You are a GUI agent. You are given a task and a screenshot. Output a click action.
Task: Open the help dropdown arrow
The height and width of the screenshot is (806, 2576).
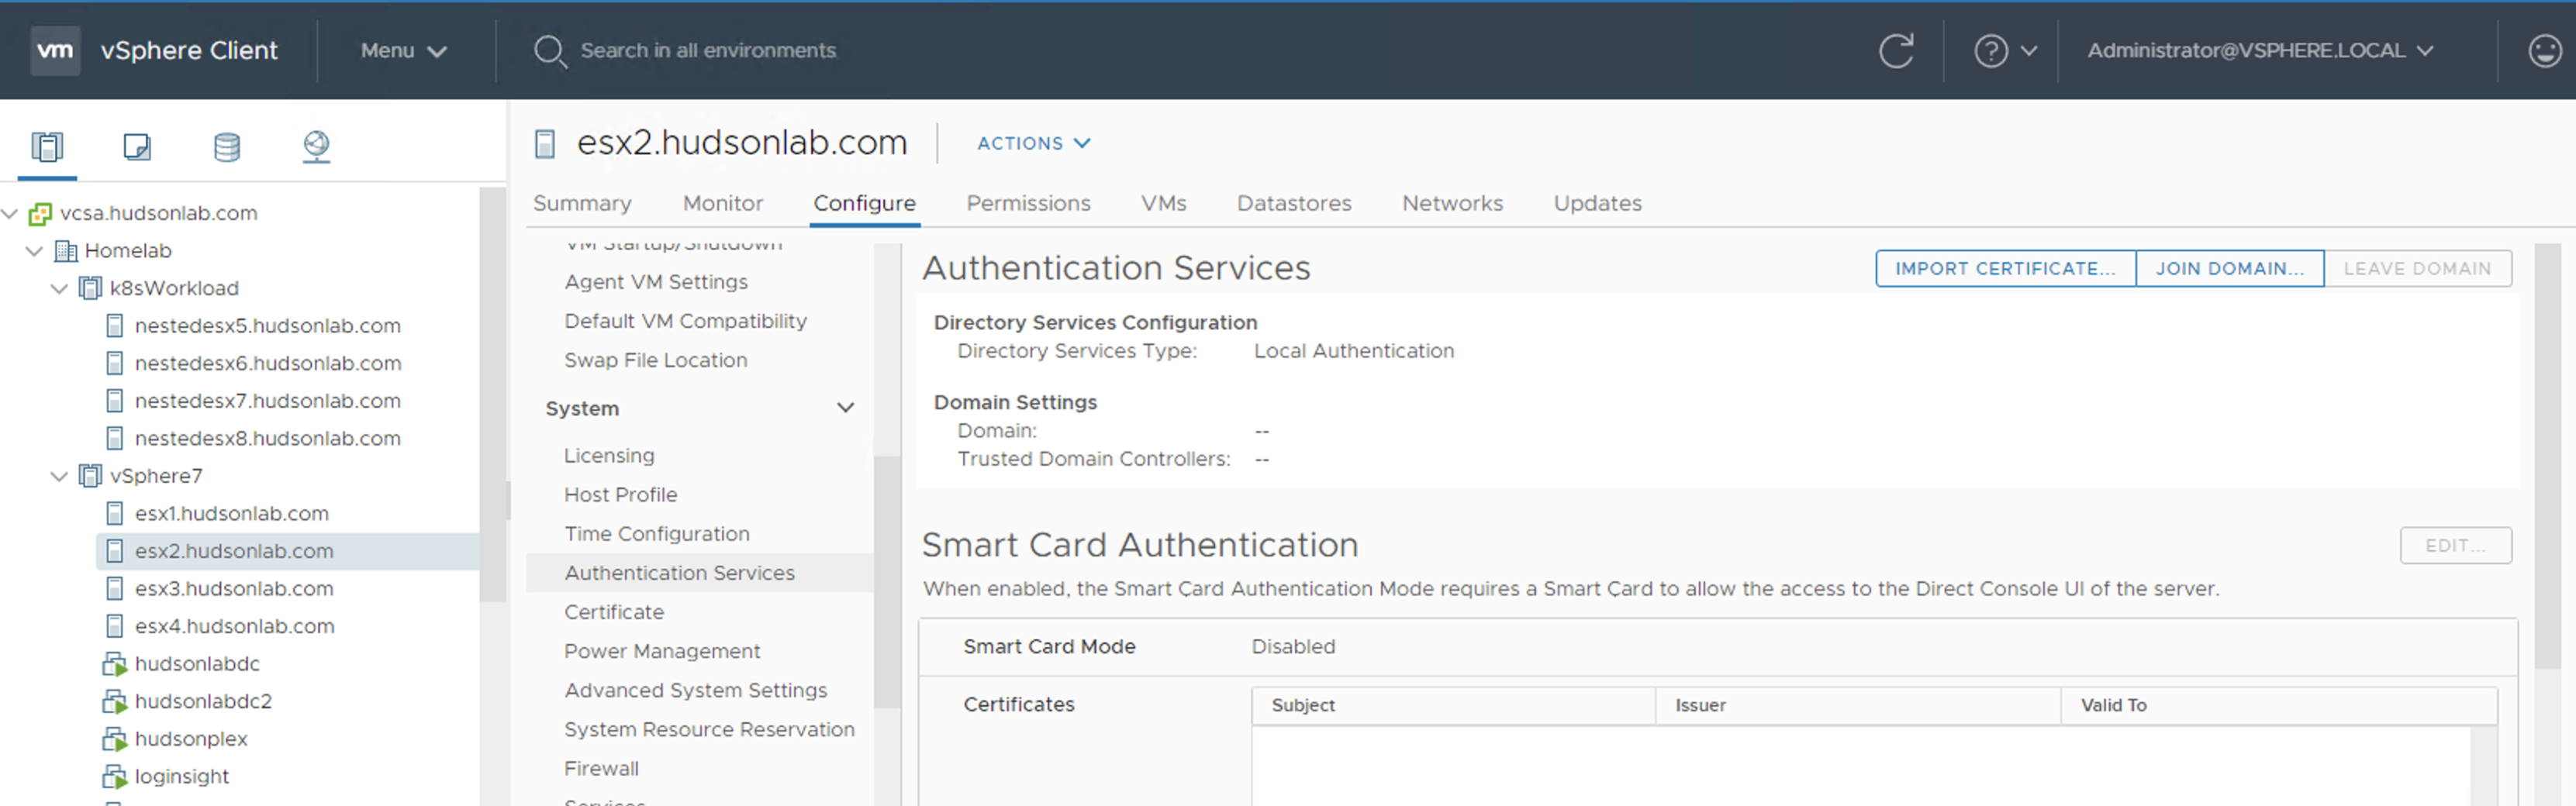pyautogui.click(x=2028, y=51)
